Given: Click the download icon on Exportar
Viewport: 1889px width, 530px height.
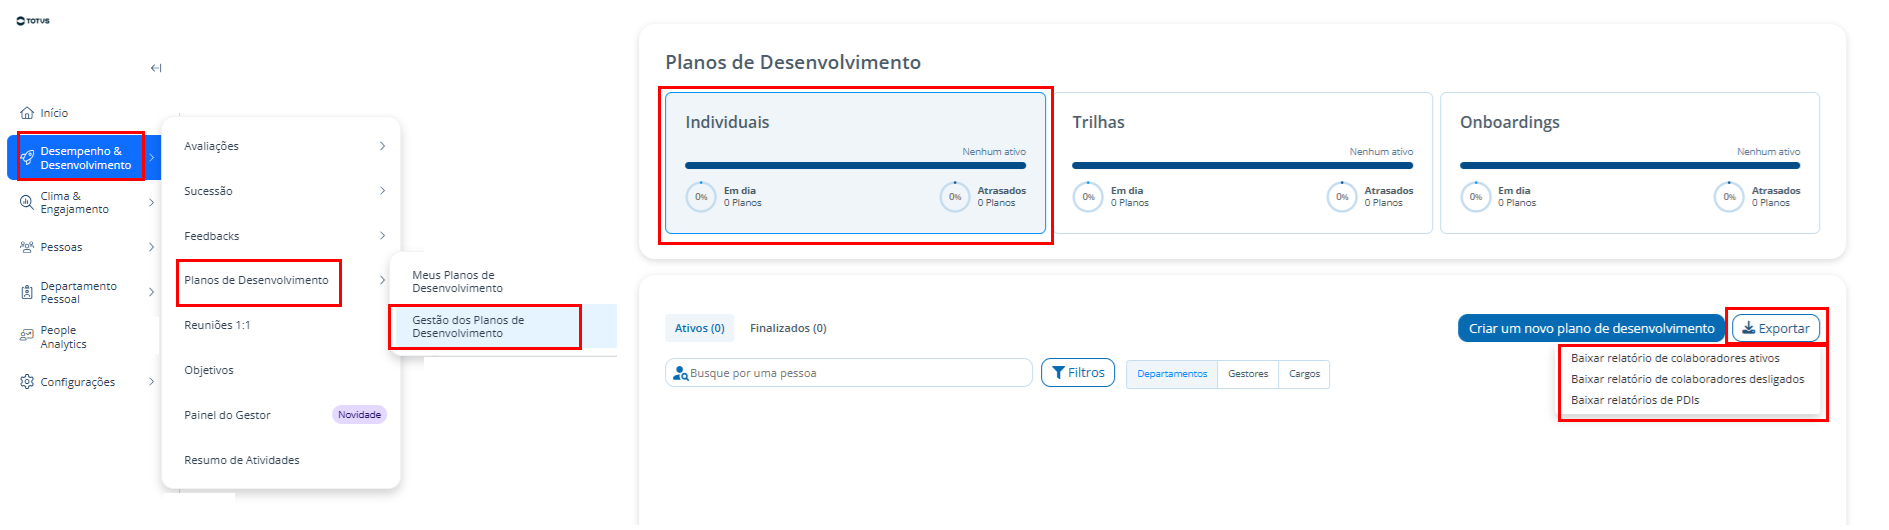Looking at the screenshot, I should pos(1749,328).
